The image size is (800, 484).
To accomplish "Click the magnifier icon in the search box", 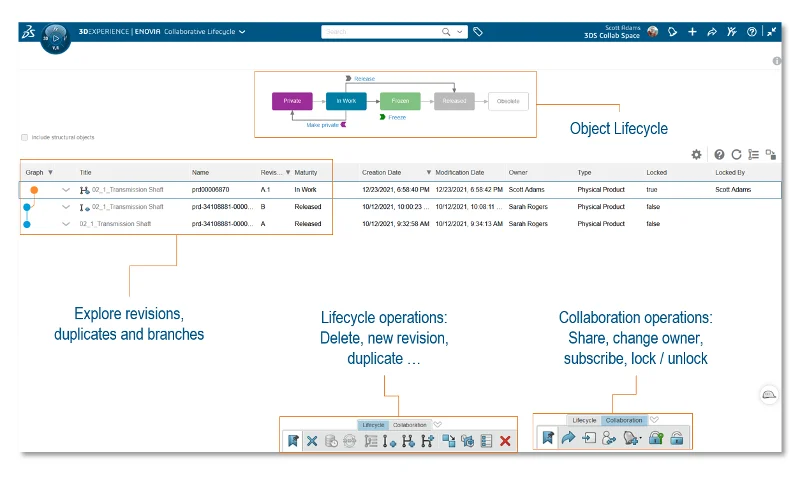I will pyautogui.click(x=446, y=32).
